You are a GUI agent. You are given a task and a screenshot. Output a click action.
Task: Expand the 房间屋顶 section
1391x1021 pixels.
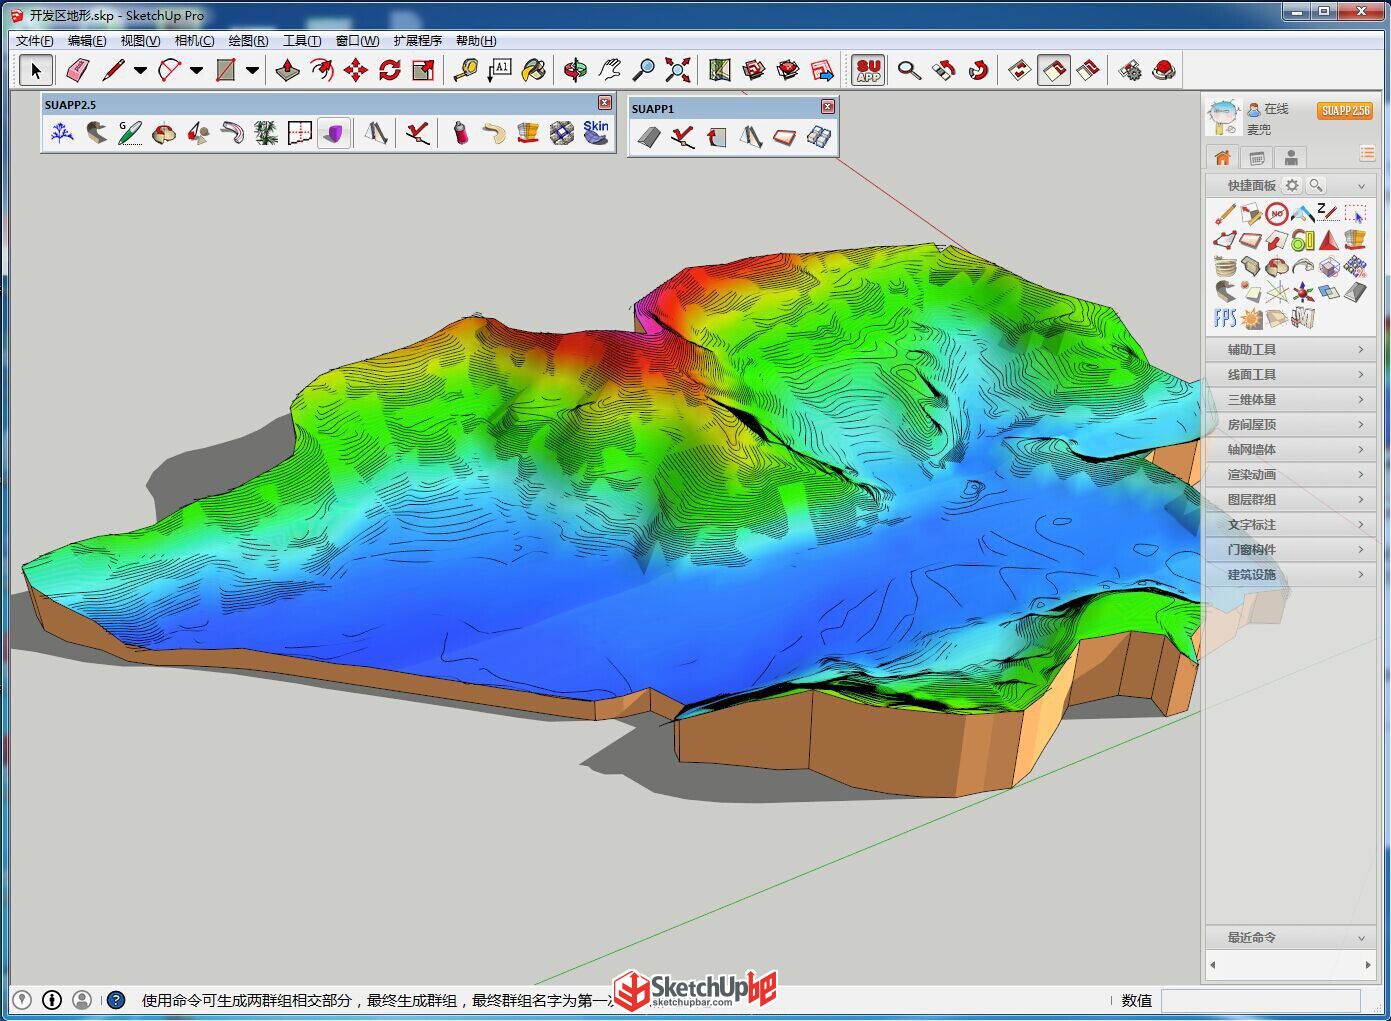coord(1290,424)
